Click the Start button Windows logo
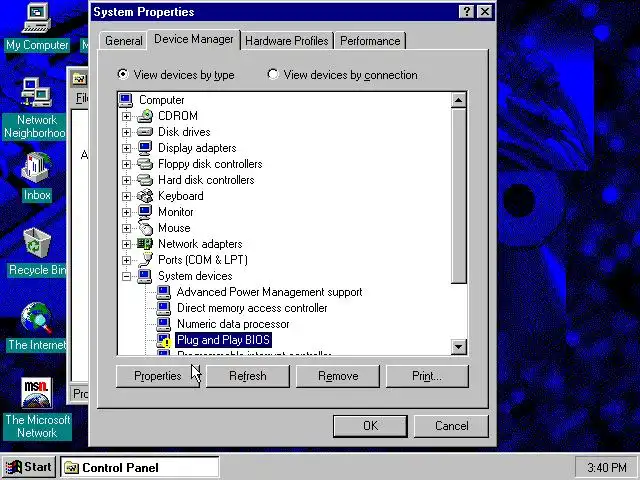This screenshot has width=640, height=480. tap(13, 468)
